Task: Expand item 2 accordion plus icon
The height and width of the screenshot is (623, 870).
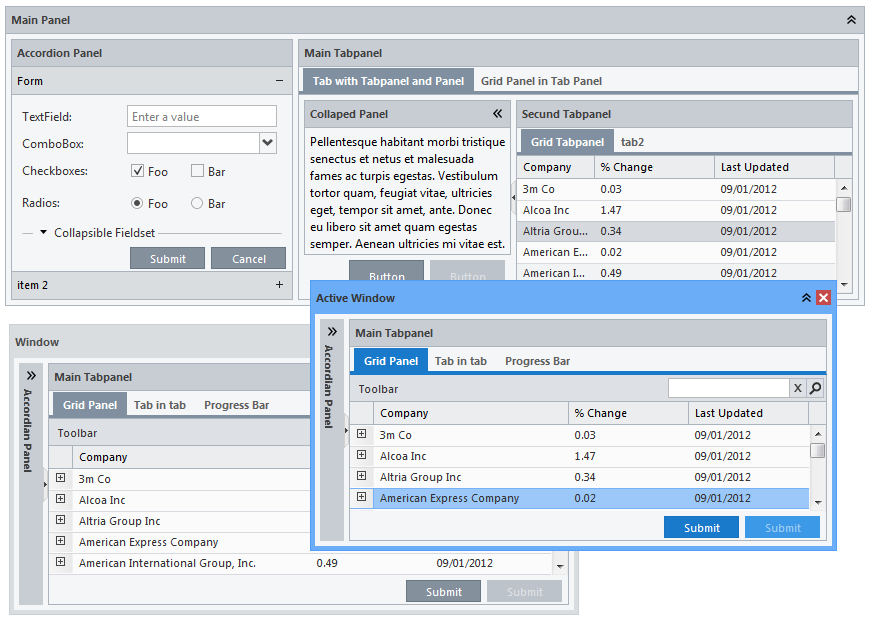Action: [x=279, y=285]
